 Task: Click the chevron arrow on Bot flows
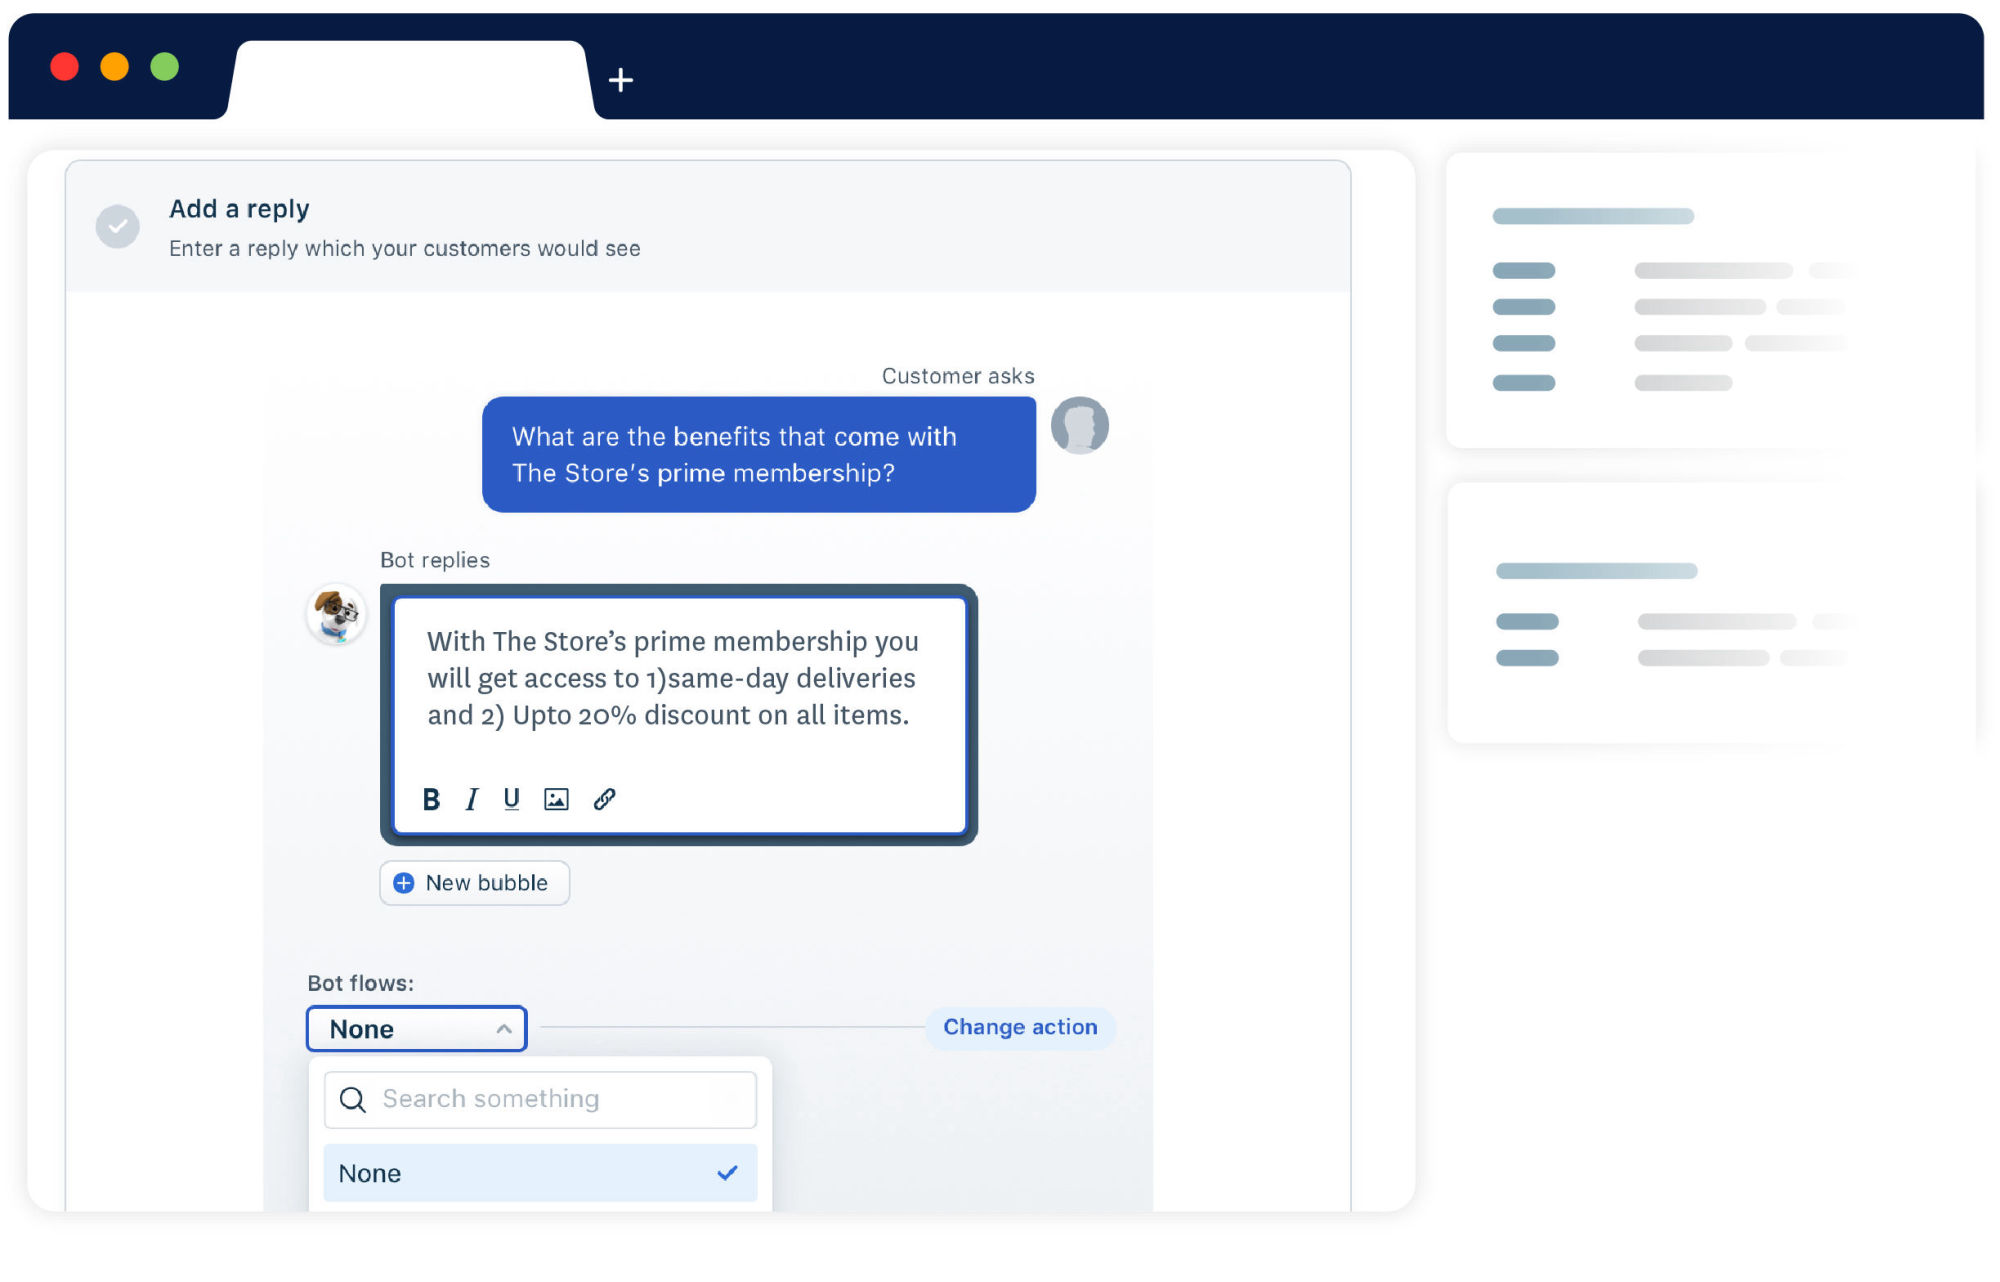[504, 1029]
